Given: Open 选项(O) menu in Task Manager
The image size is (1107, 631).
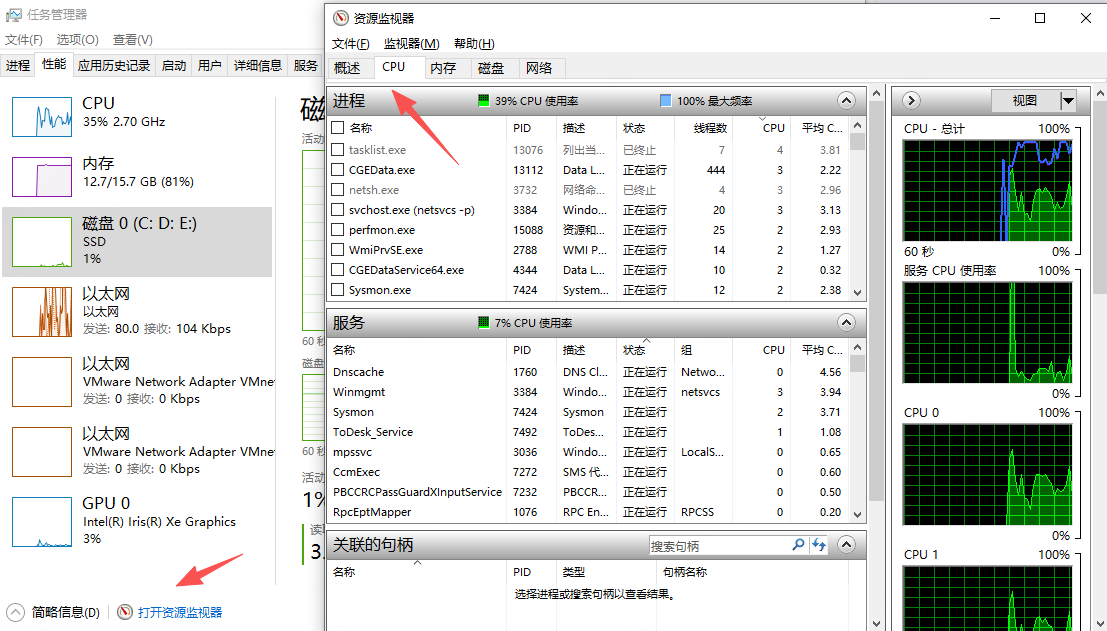Looking at the screenshot, I should tap(78, 40).
